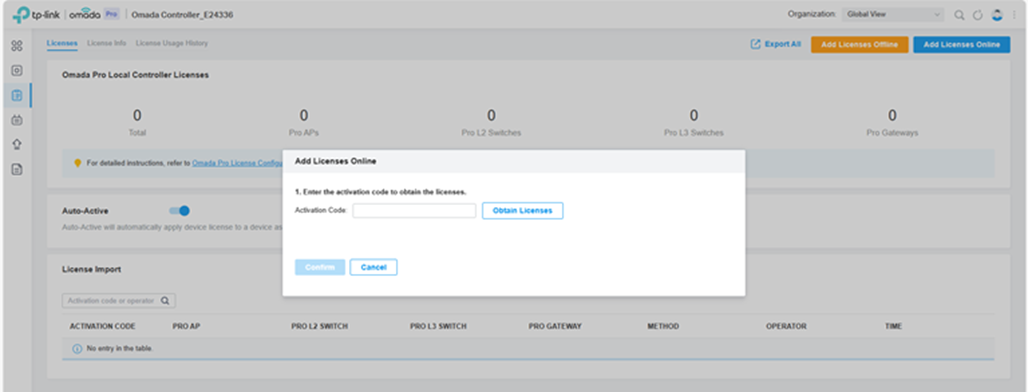The image size is (1028, 392).
Task: Select the Licenses sidebar icon
Action: point(17,96)
